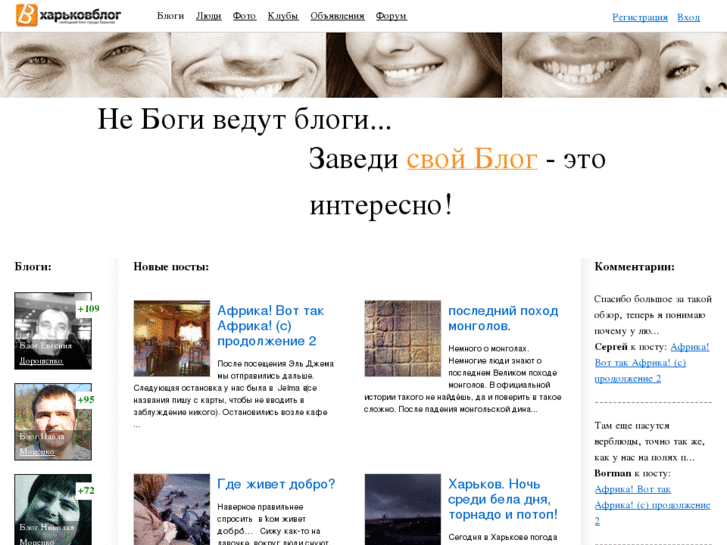The height and width of the screenshot is (545, 727).
Task: Open the Блоги menu item
Action: pyautogui.click(x=170, y=16)
